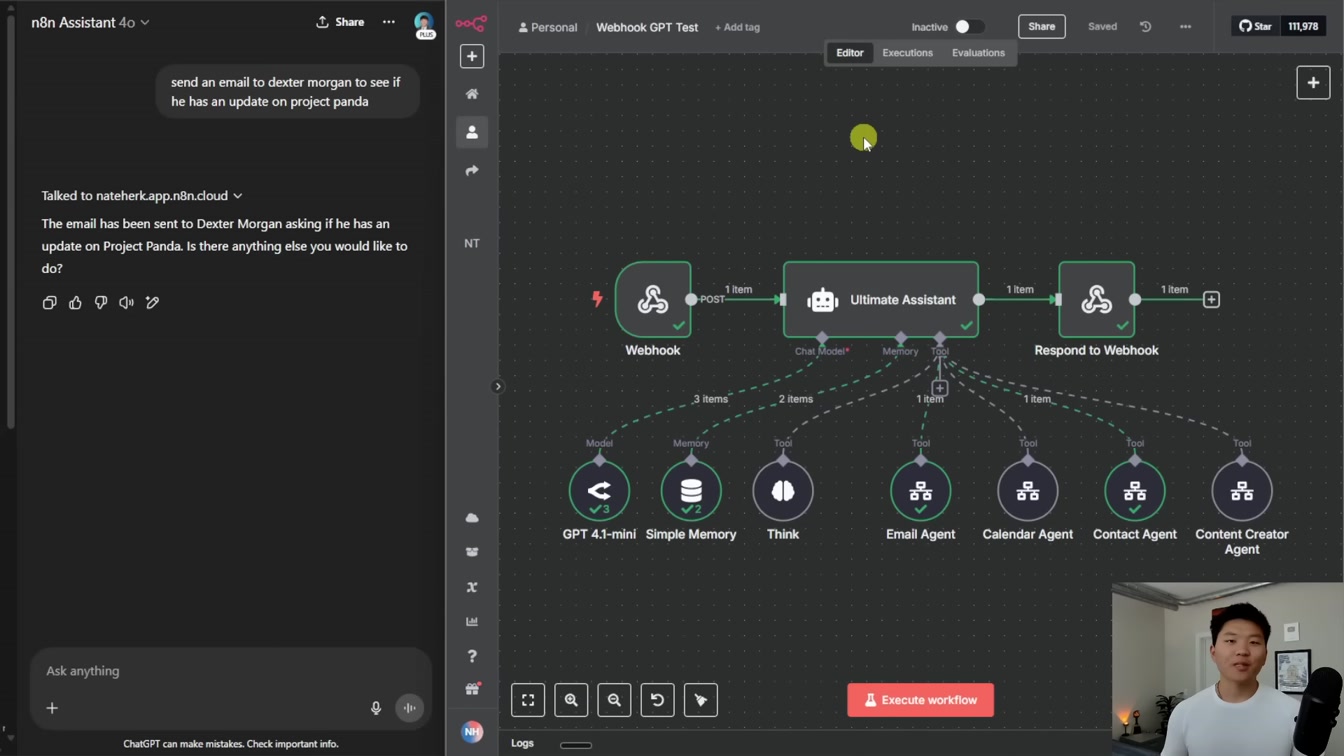Switch to the Executions tab
The height and width of the screenshot is (756, 1344).
tap(908, 53)
